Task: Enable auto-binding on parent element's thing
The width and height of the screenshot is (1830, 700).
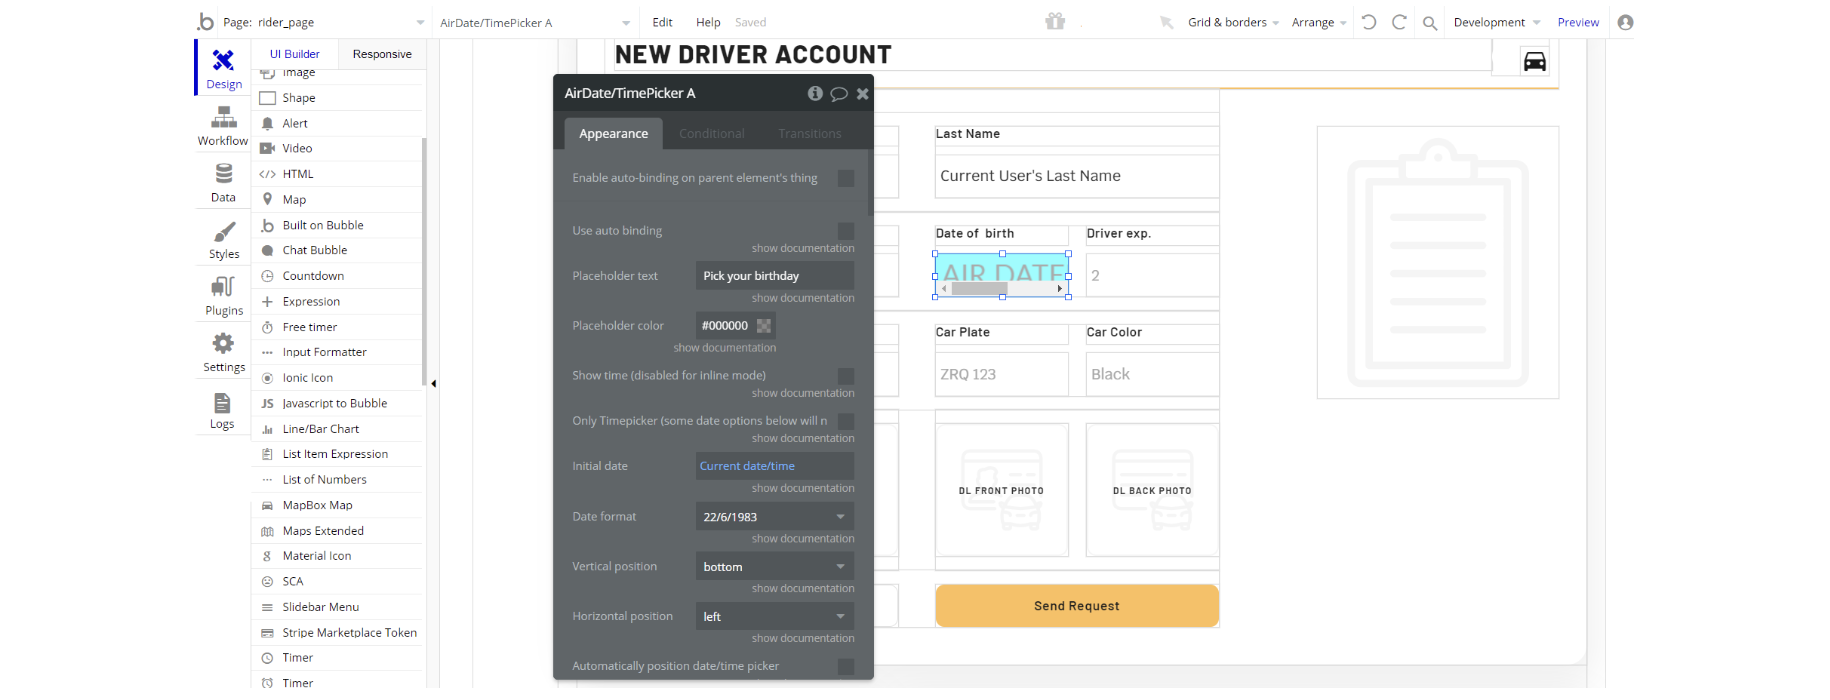Action: coord(846,178)
